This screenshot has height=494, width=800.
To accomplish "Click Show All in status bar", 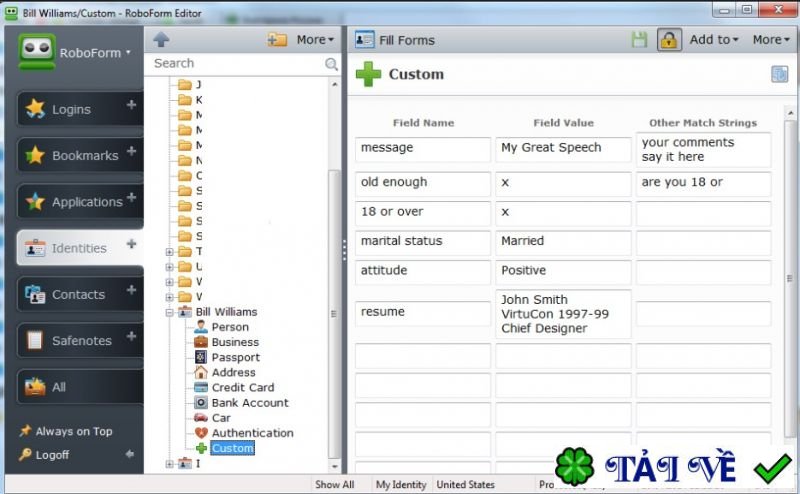I will [335, 484].
